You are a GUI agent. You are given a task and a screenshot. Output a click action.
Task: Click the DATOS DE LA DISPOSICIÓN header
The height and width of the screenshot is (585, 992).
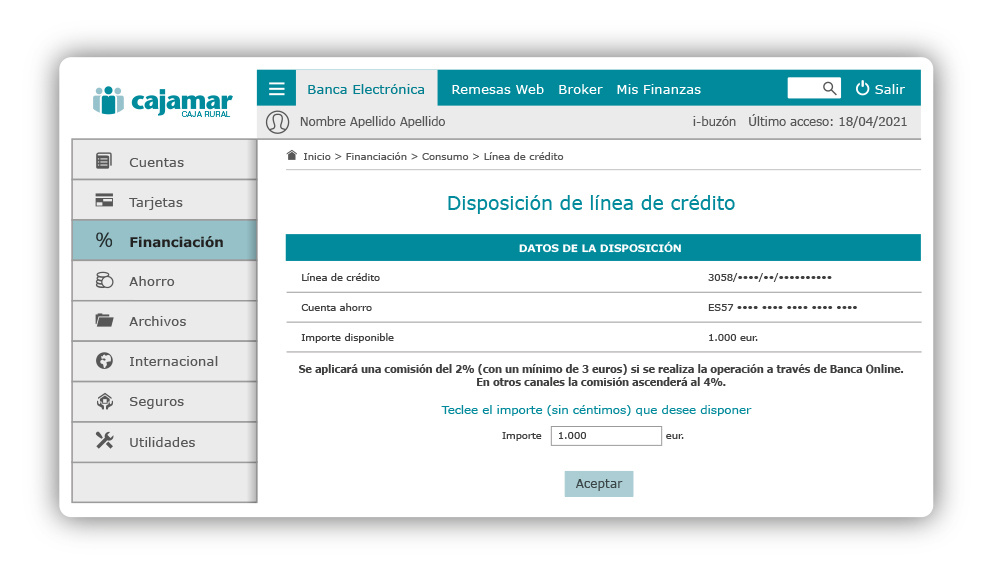tap(603, 248)
